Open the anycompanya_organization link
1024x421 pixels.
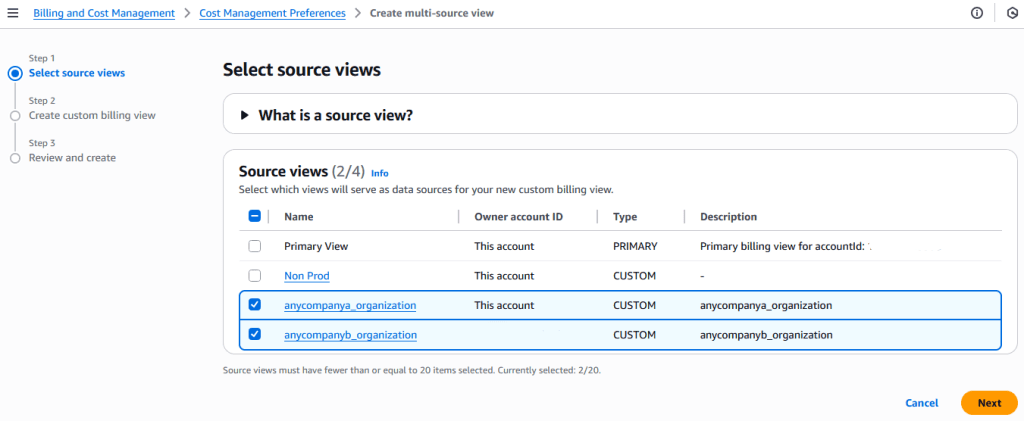coord(350,305)
